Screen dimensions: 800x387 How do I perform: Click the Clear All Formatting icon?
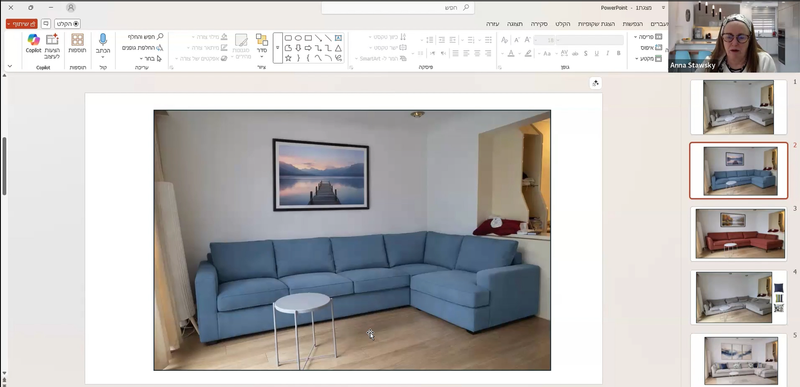(505, 40)
